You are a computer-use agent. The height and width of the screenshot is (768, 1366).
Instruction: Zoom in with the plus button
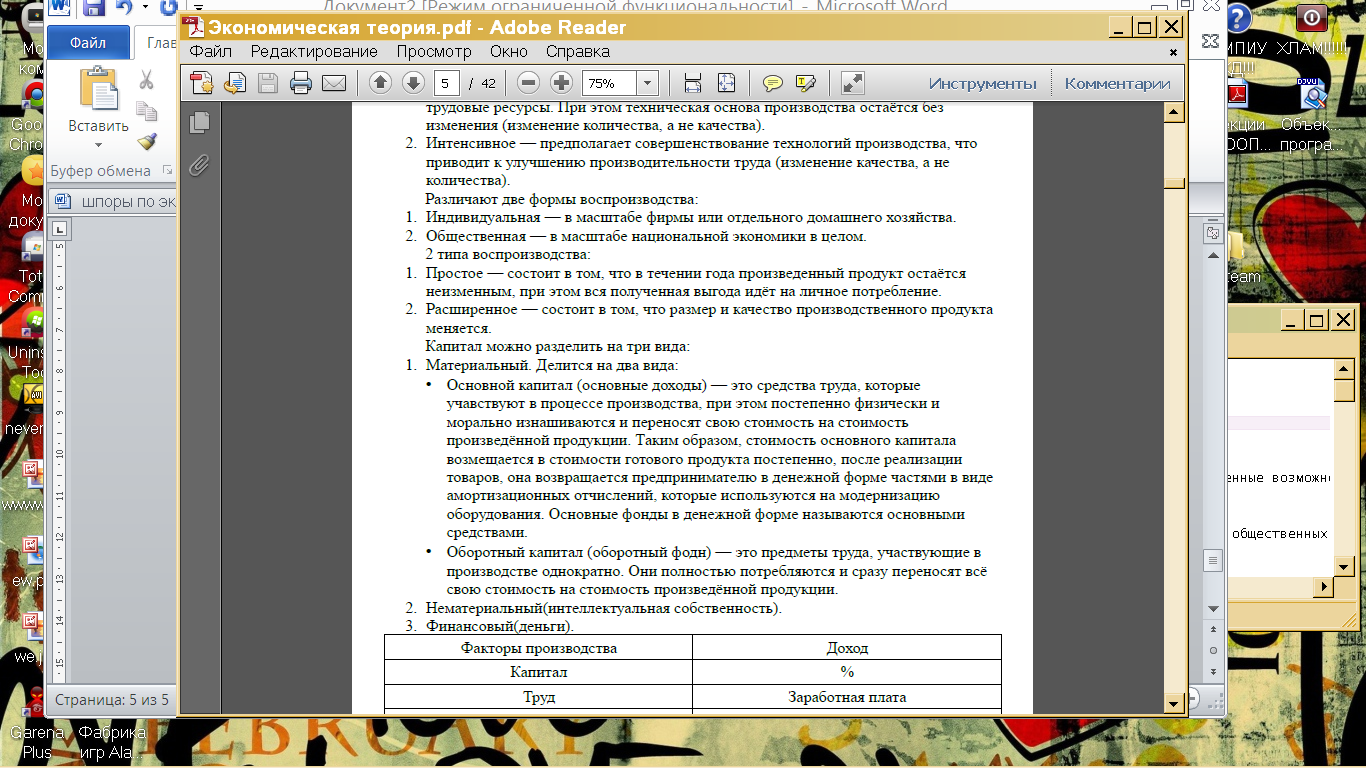point(562,83)
